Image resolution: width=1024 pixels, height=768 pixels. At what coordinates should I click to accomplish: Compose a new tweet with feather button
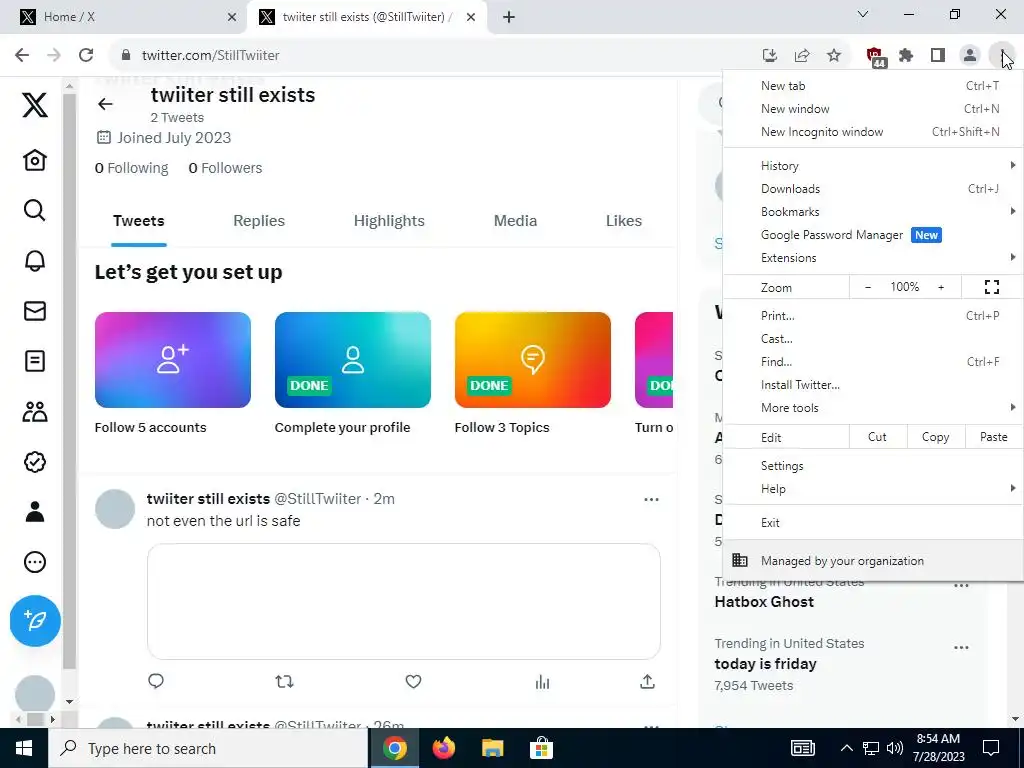(35, 620)
